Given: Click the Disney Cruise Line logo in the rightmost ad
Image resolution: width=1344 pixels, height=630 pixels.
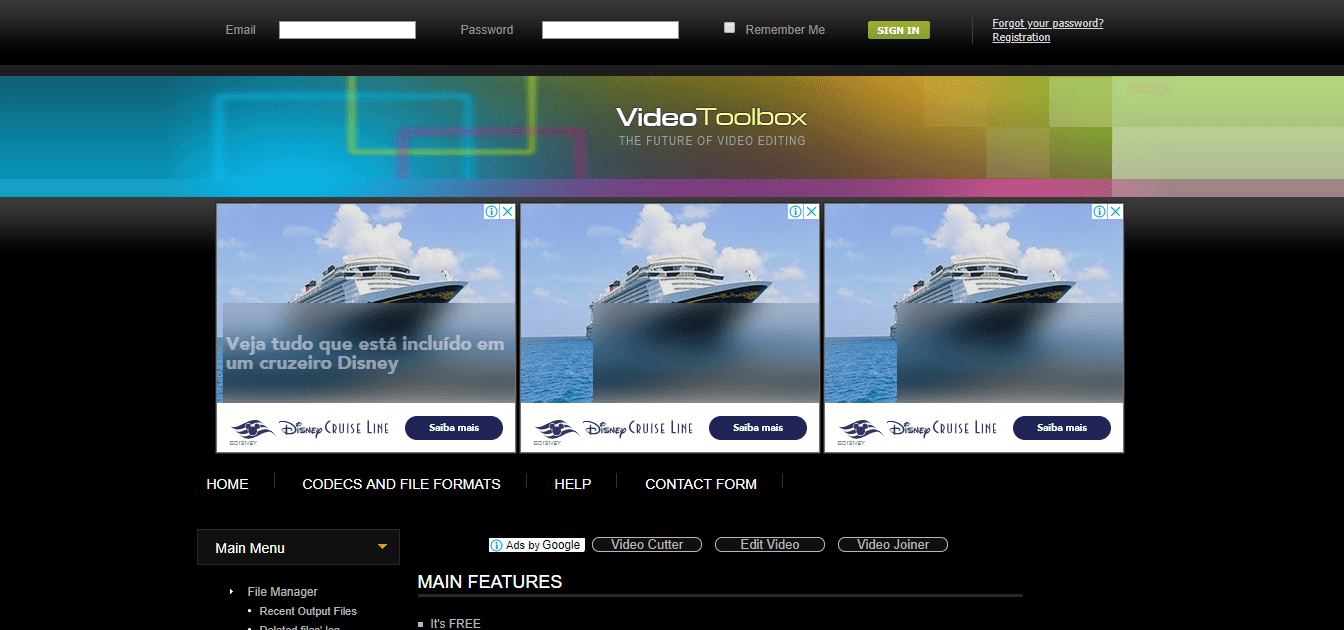Looking at the screenshot, I should pos(917,428).
